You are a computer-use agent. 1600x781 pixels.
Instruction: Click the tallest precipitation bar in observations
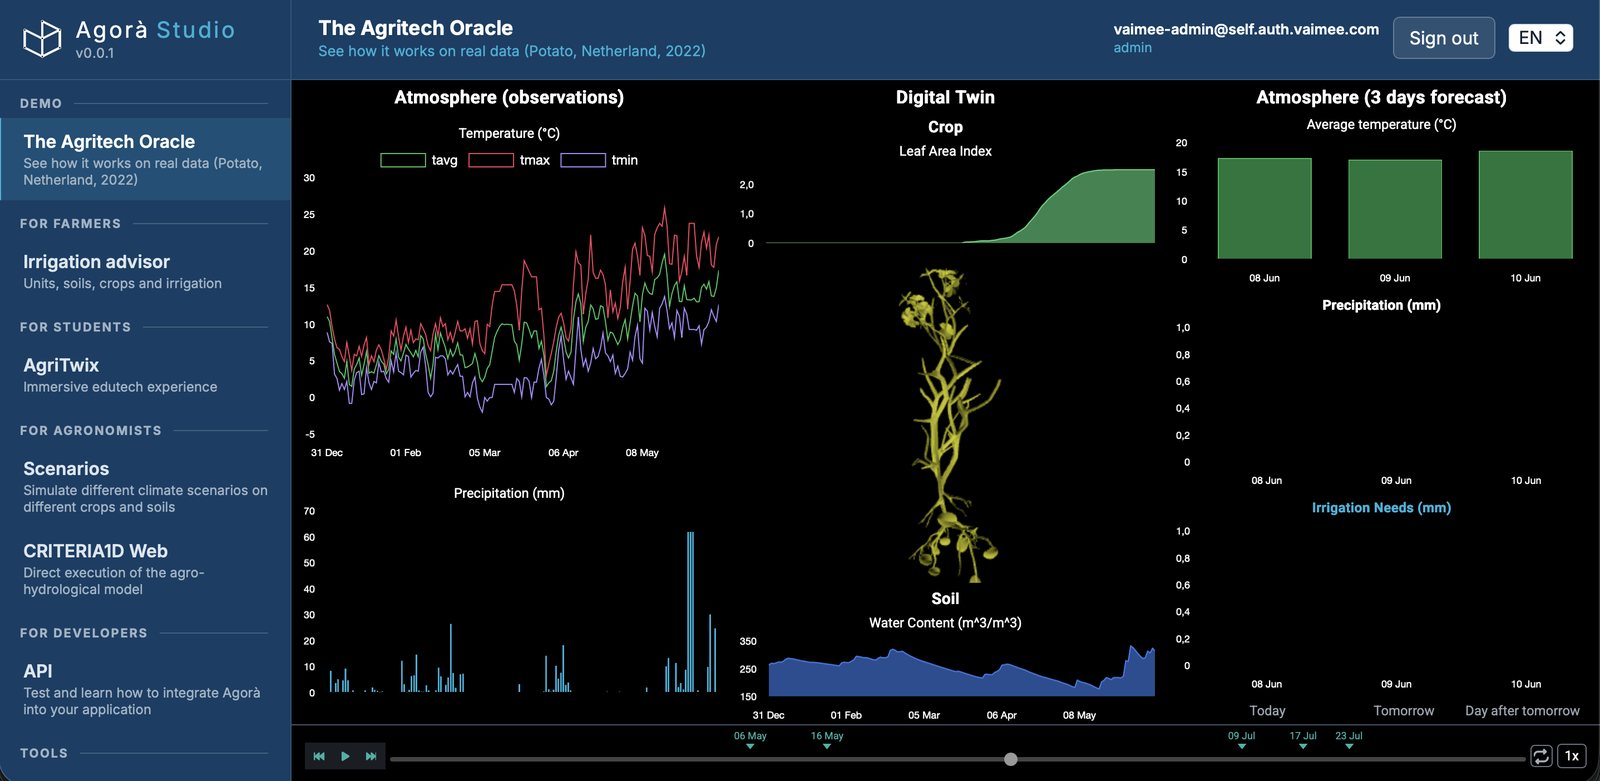pos(690,612)
